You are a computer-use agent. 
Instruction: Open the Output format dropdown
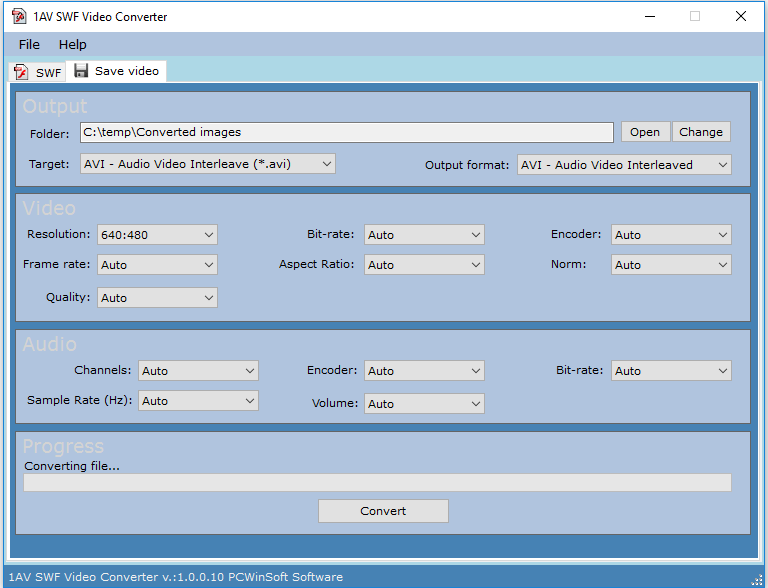pos(624,165)
